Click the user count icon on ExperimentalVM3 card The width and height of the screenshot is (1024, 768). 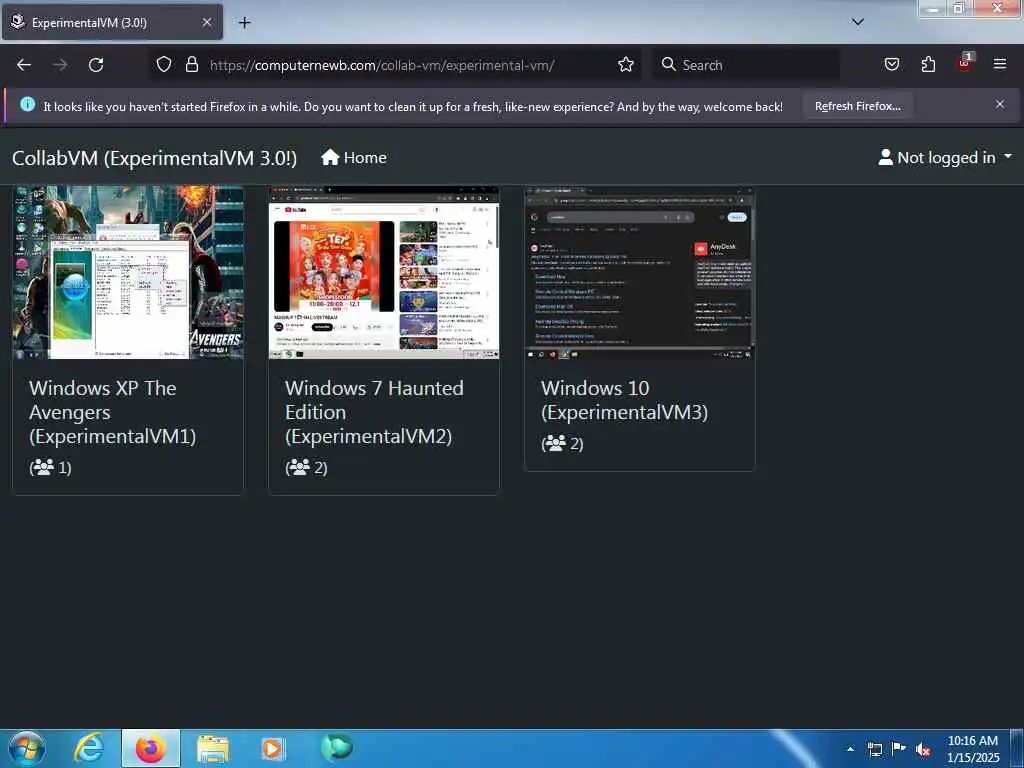pyautogui.click(x=556, y=443)
